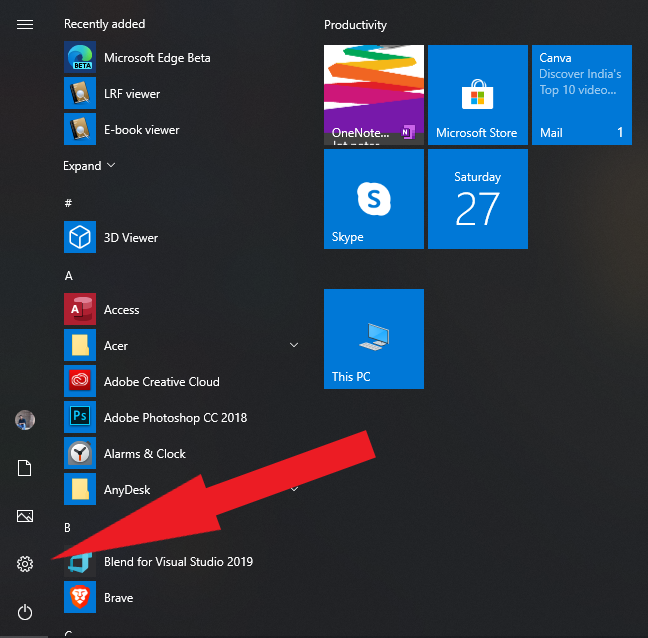Click the Productivity group header
Screen dimensions: 648x638
355,25
